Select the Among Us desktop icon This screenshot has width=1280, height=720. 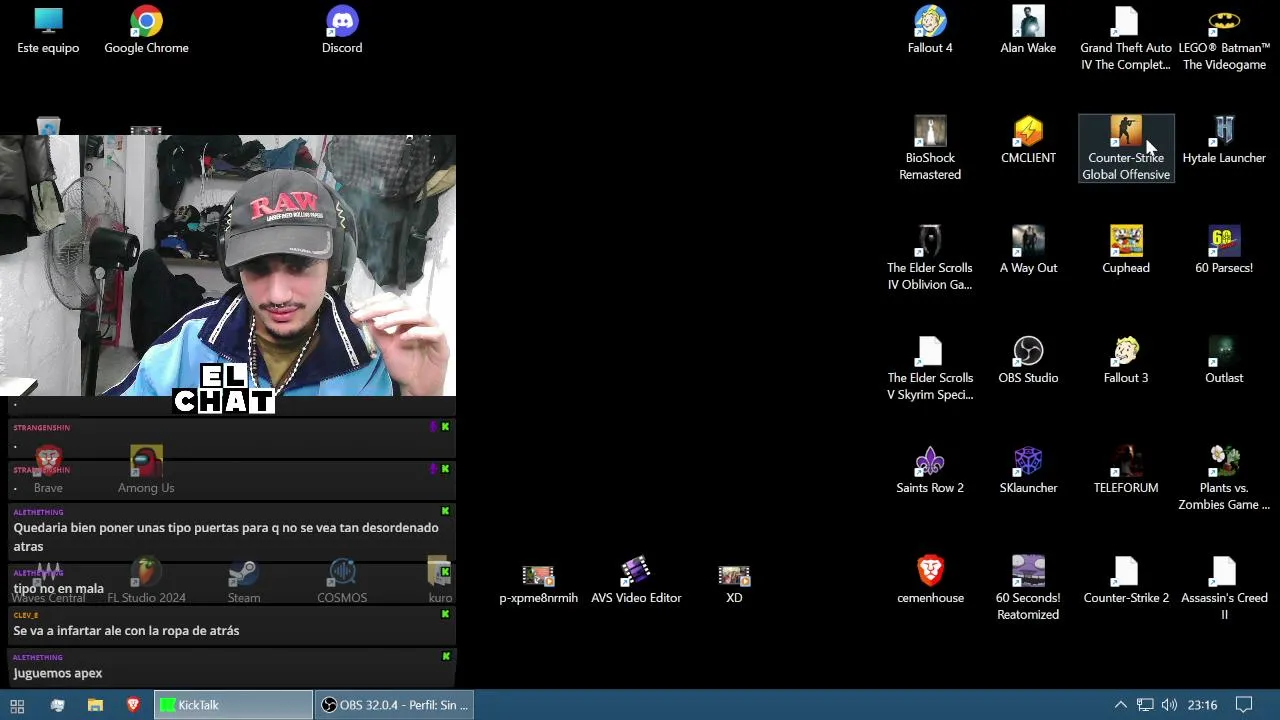click(x=146, y=471)
